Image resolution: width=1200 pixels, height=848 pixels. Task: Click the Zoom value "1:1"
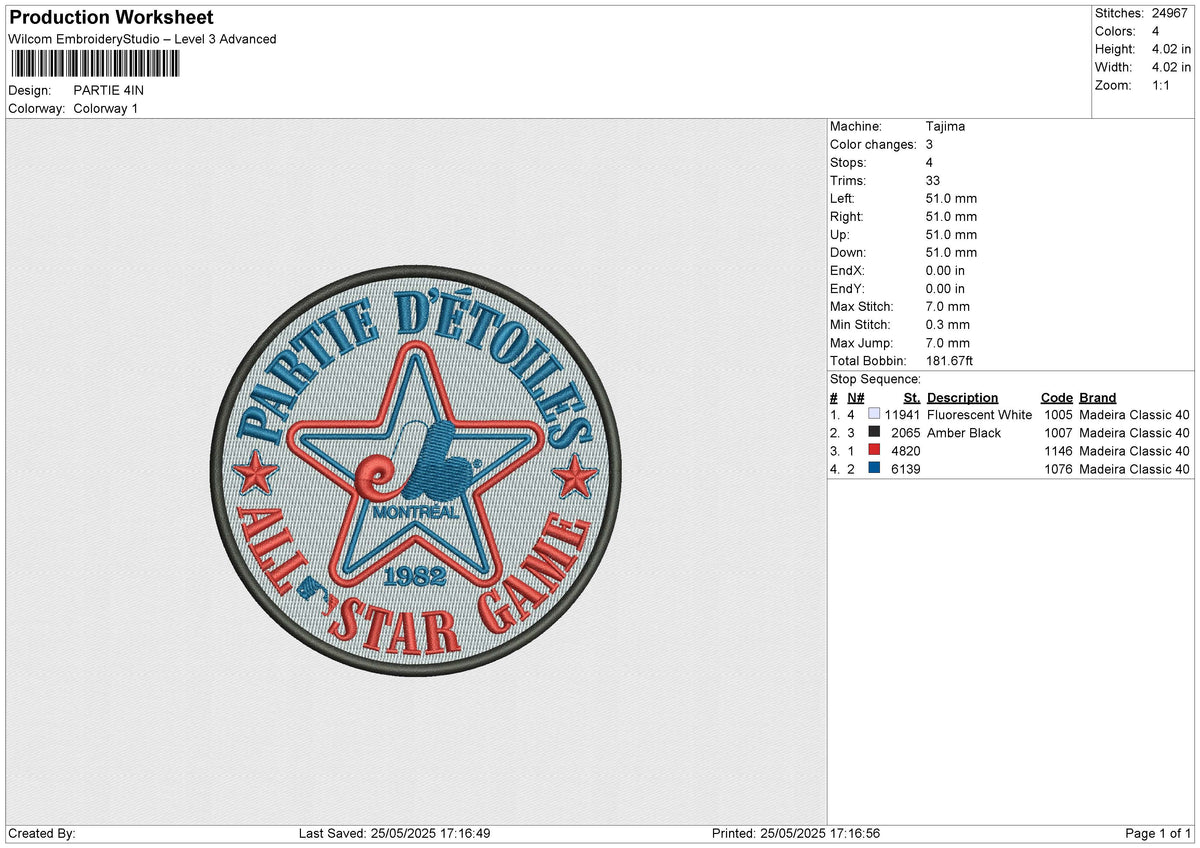tap(1161, 85)
